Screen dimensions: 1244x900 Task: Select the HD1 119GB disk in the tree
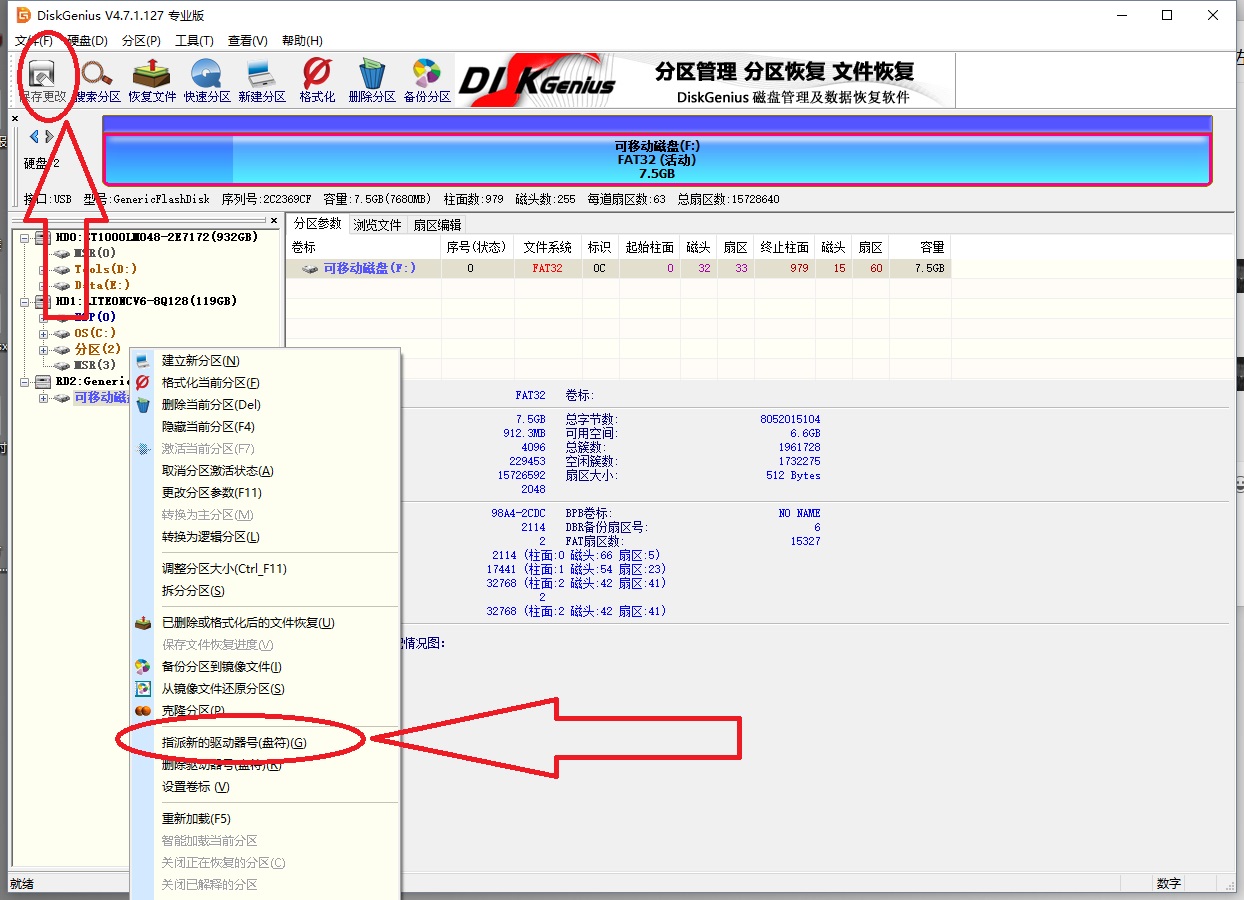point(145,301)
